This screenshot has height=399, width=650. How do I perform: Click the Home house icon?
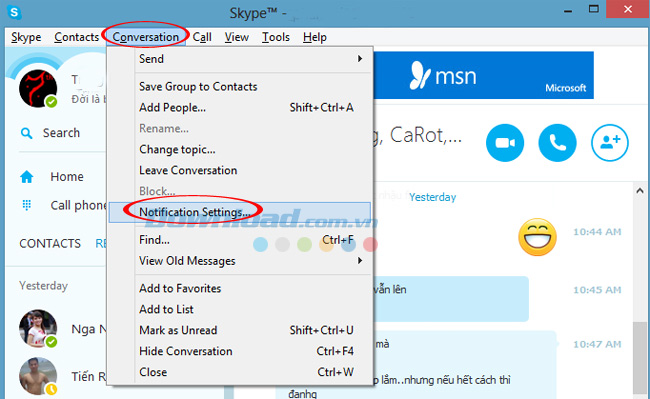click(27, 177)
